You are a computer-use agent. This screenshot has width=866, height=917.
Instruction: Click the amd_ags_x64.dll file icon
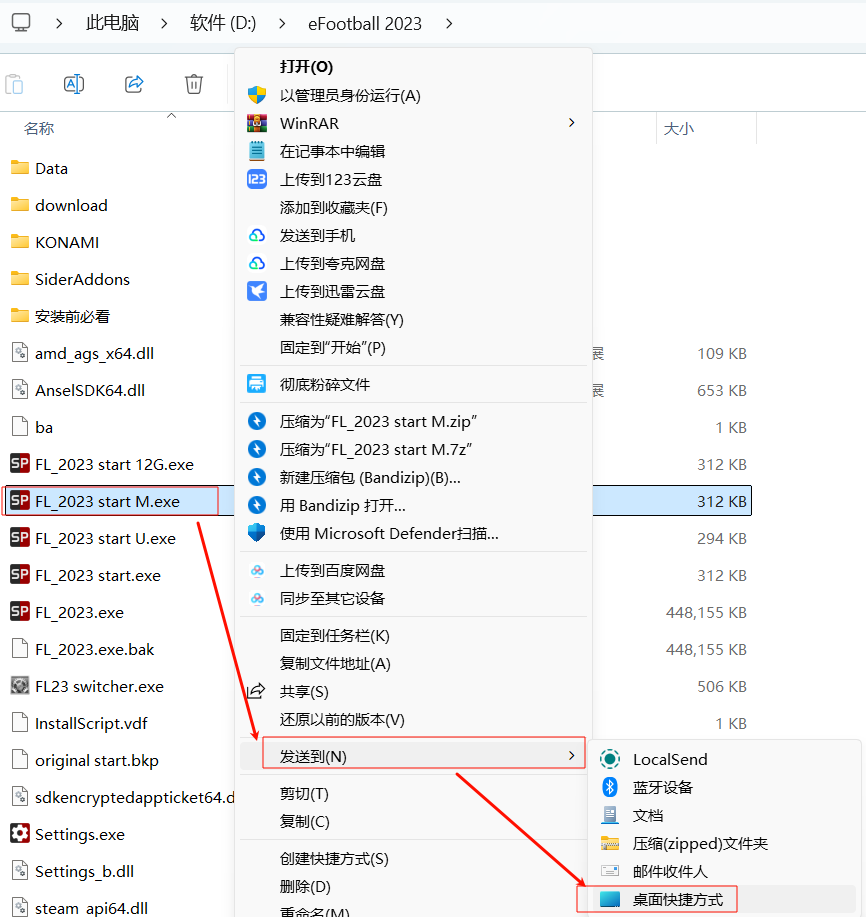(20, 353)
